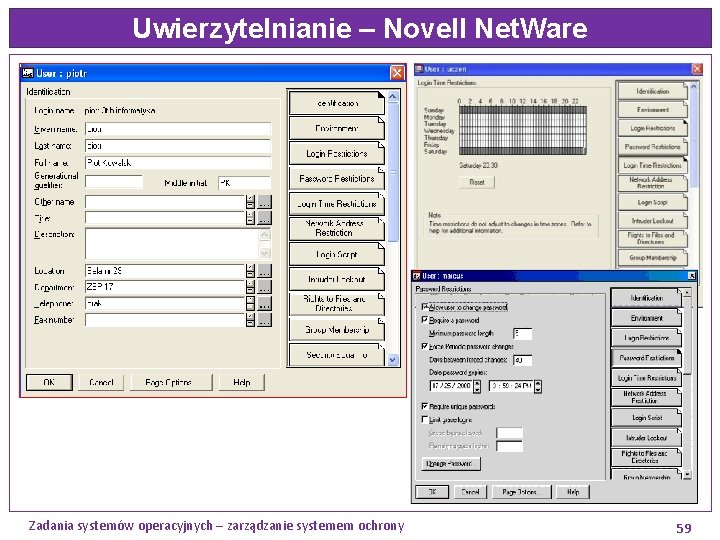Image resolution: width=720 pixels, height=540 pixels.
Task: Click browse button next to Telephone field
Action: (x=264, y=303)
